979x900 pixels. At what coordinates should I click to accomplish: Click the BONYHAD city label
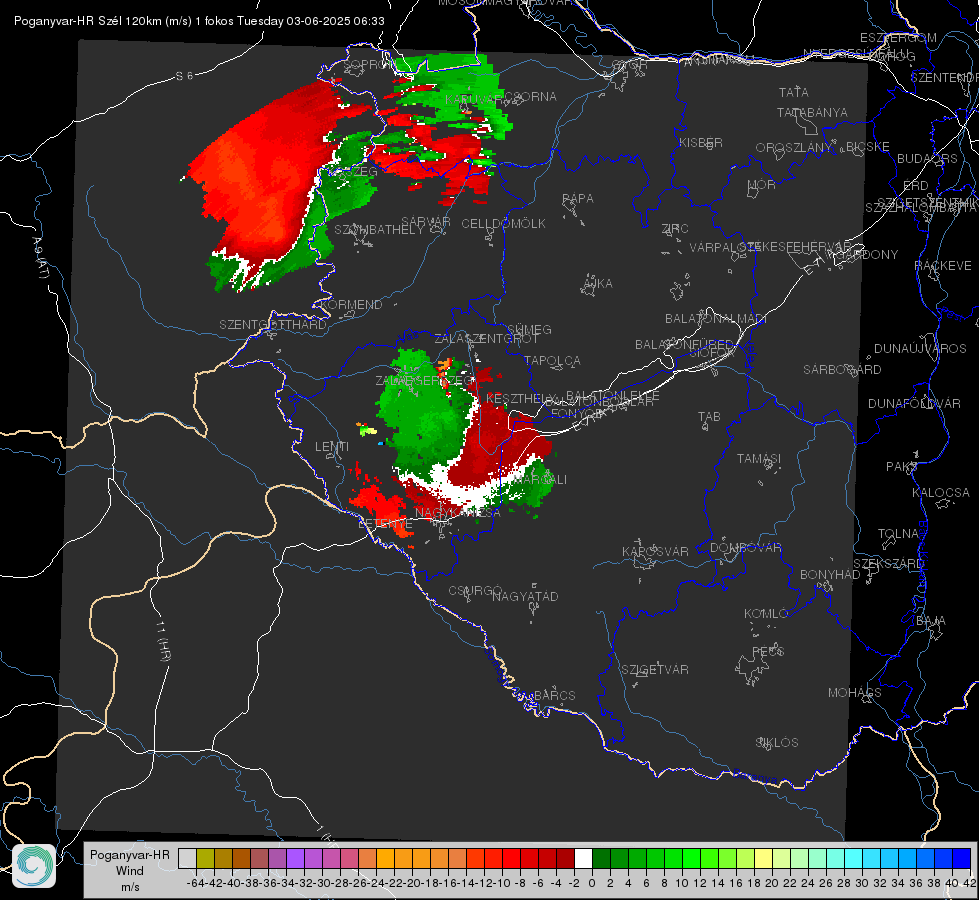(830, 575)
